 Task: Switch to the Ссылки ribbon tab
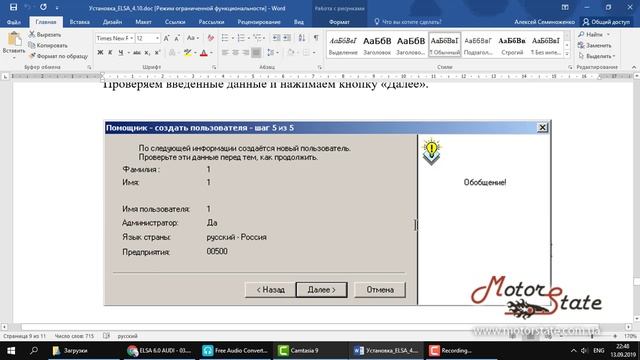[x=175, y=22]
